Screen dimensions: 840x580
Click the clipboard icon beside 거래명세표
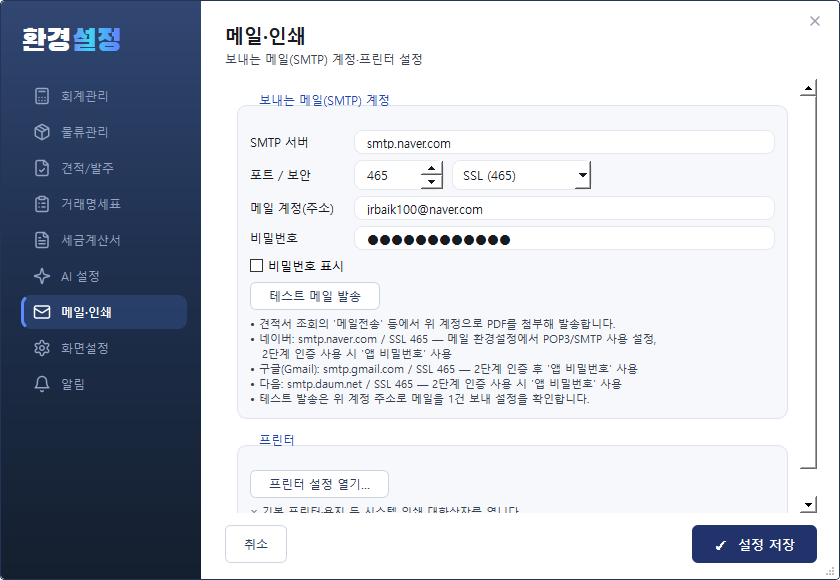(x=42, y=204)
